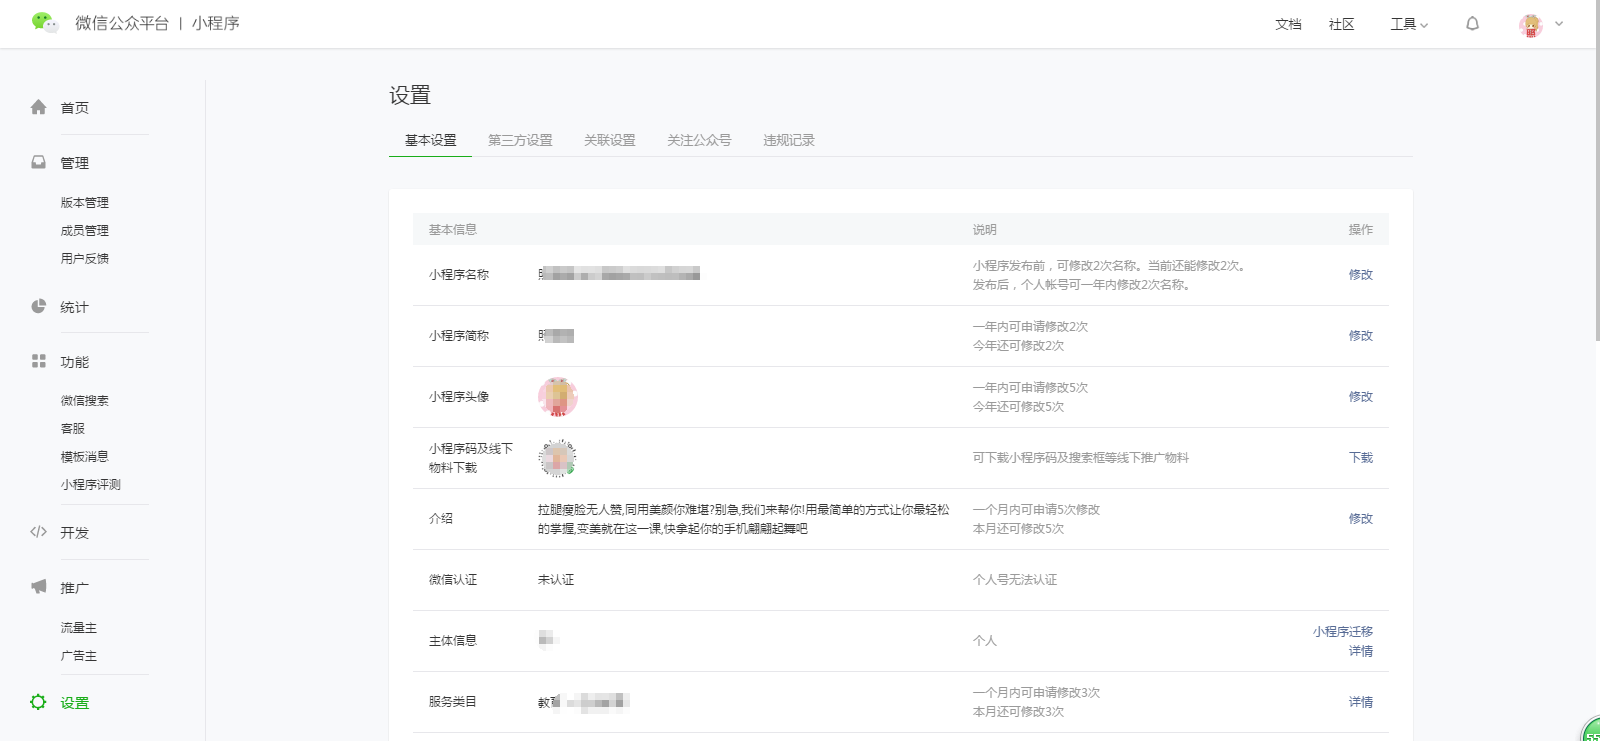Click the mini program QR code thumbnail
The height and width of the screenshot is (741, 1600).
(x=558, y=458)
